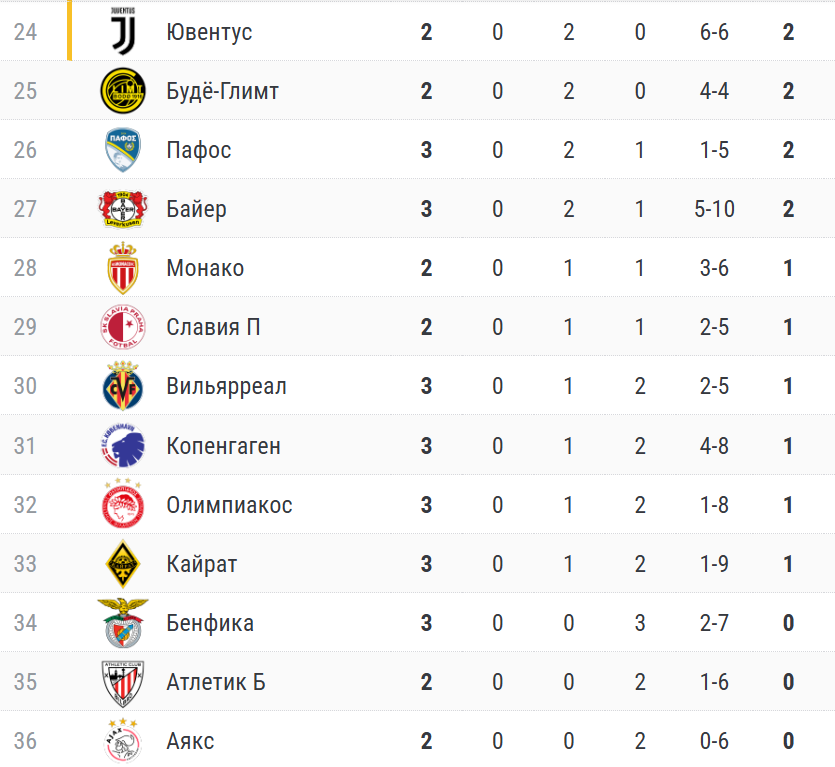This screenshot has height=767, width=835.
Task: Open the Вильярреал team link
Action: [x=226, y=386]
